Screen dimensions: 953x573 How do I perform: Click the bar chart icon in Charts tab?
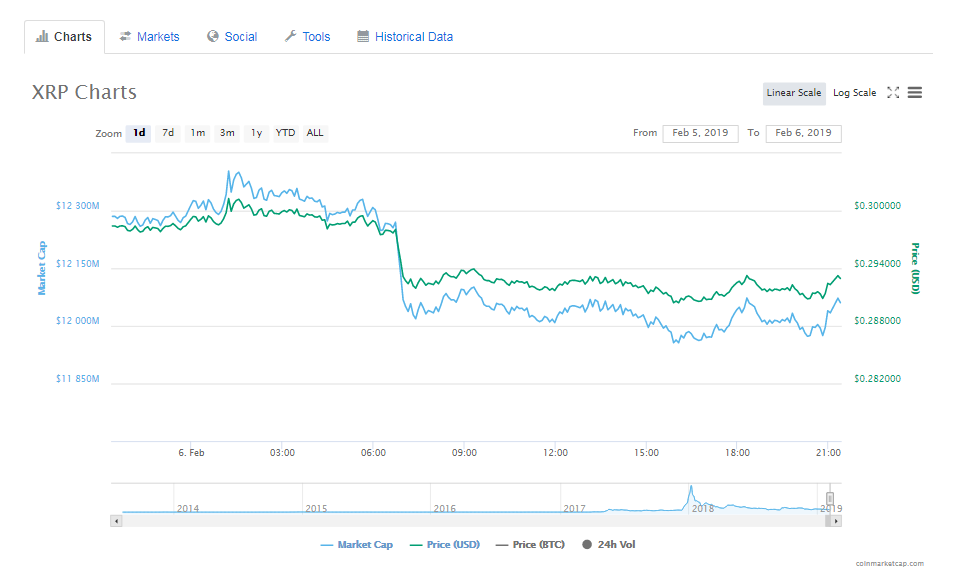(x=42, y=36)
